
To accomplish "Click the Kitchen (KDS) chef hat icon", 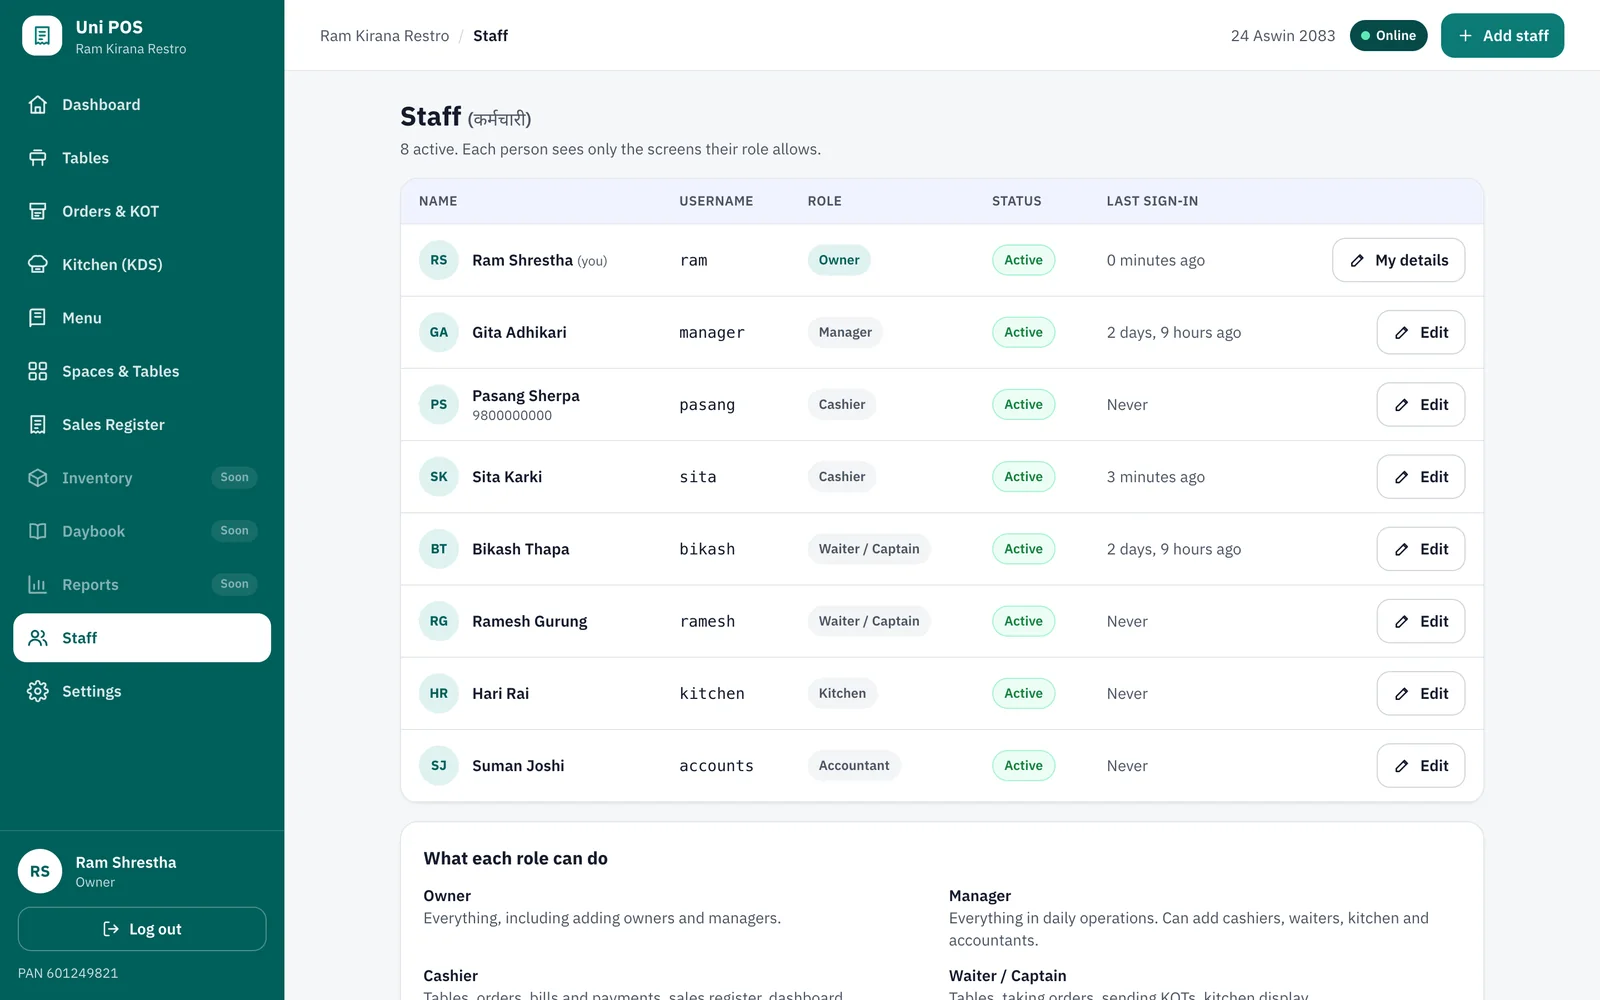I will [38, 265].
